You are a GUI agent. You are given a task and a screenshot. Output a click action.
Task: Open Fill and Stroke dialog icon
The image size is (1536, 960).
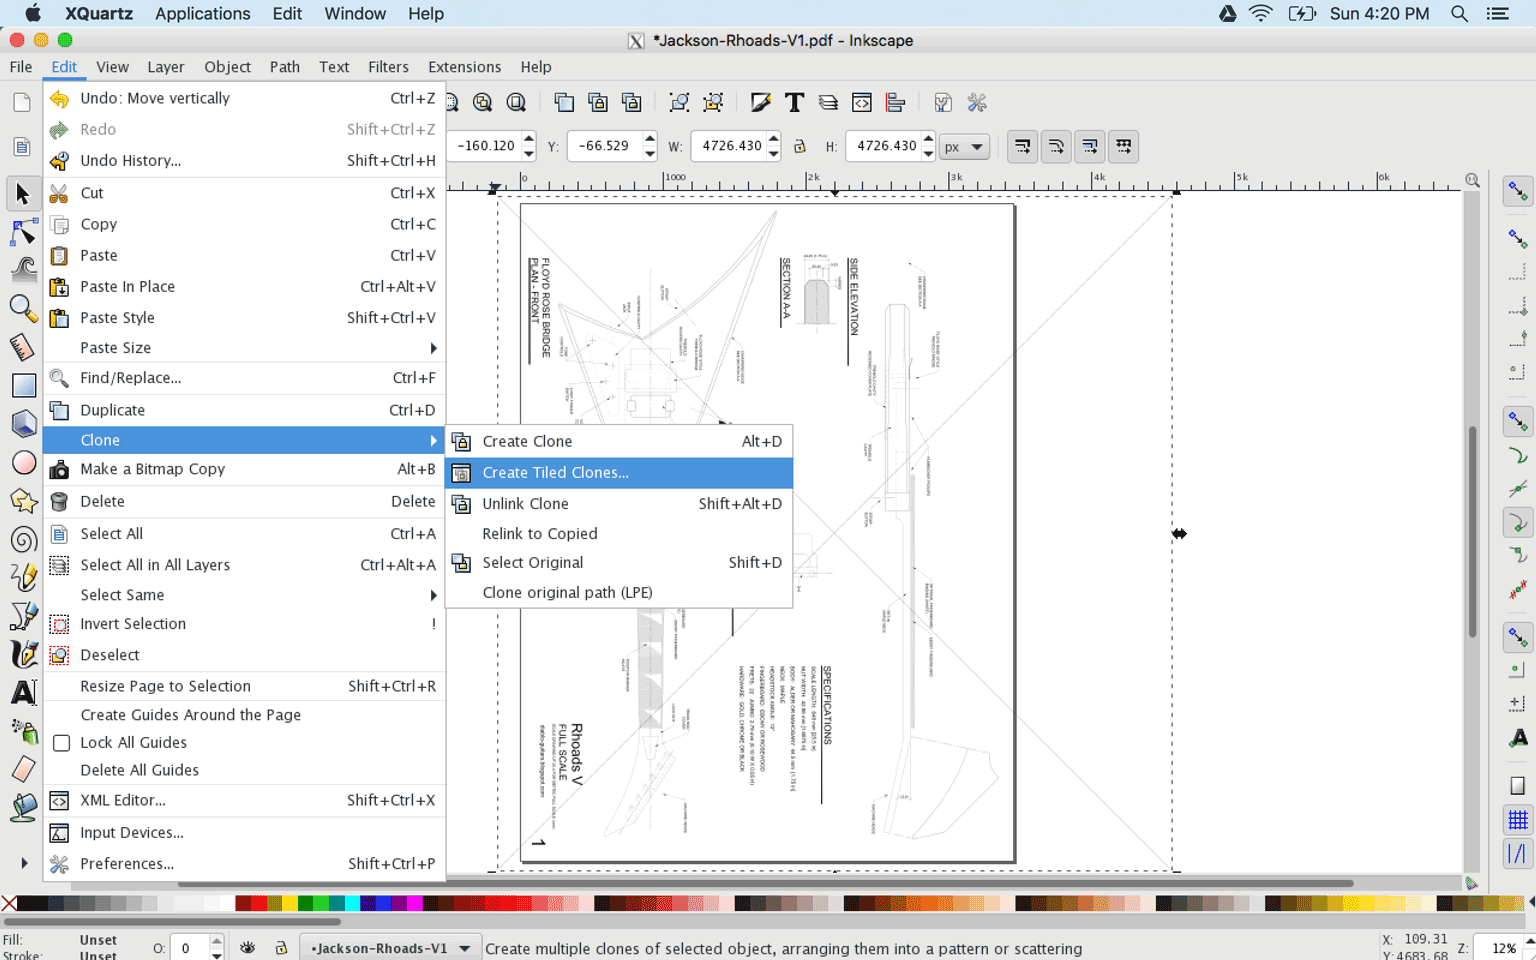(760, 102)
